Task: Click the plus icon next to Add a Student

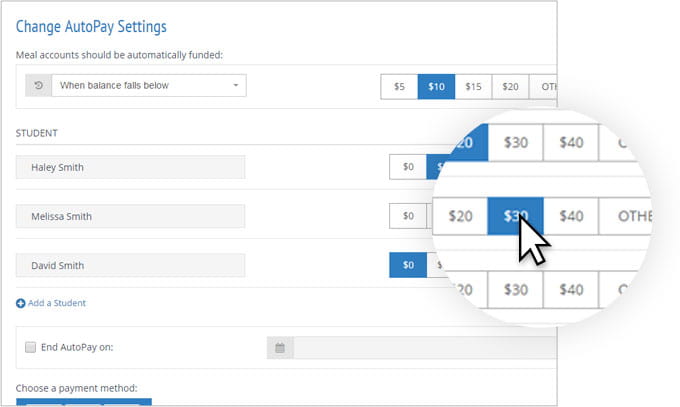Action: point(20,303)
